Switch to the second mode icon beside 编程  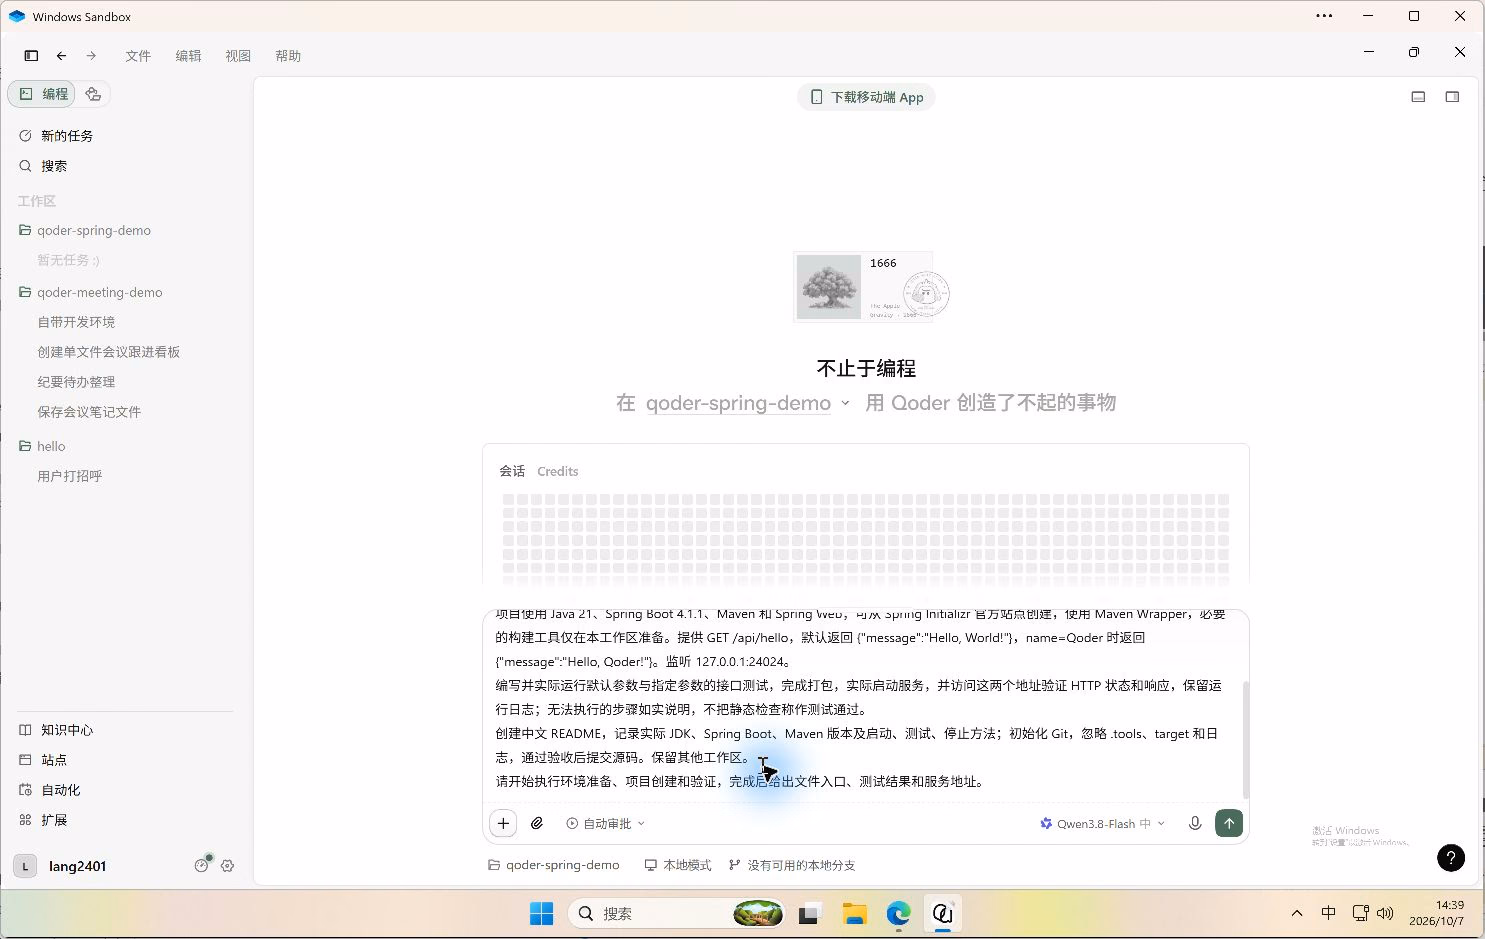(x=93, y=94)
